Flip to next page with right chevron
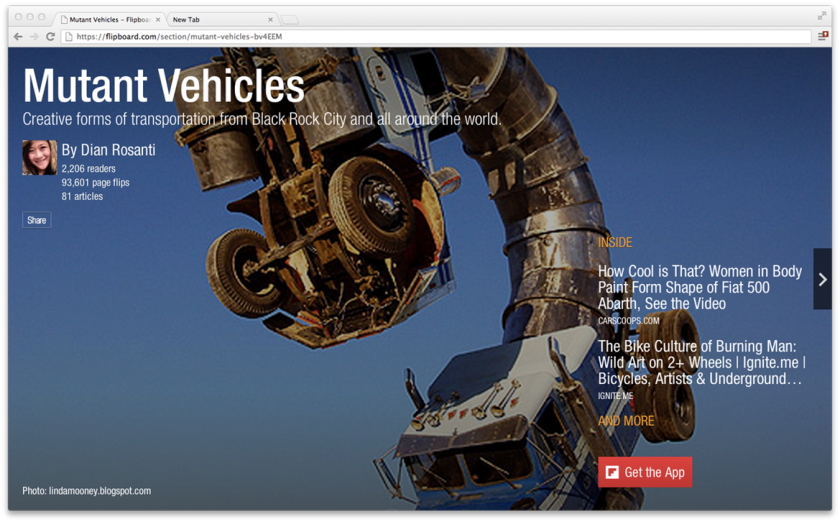This screenshot has height=522, width=840. [x=822, y=279]
